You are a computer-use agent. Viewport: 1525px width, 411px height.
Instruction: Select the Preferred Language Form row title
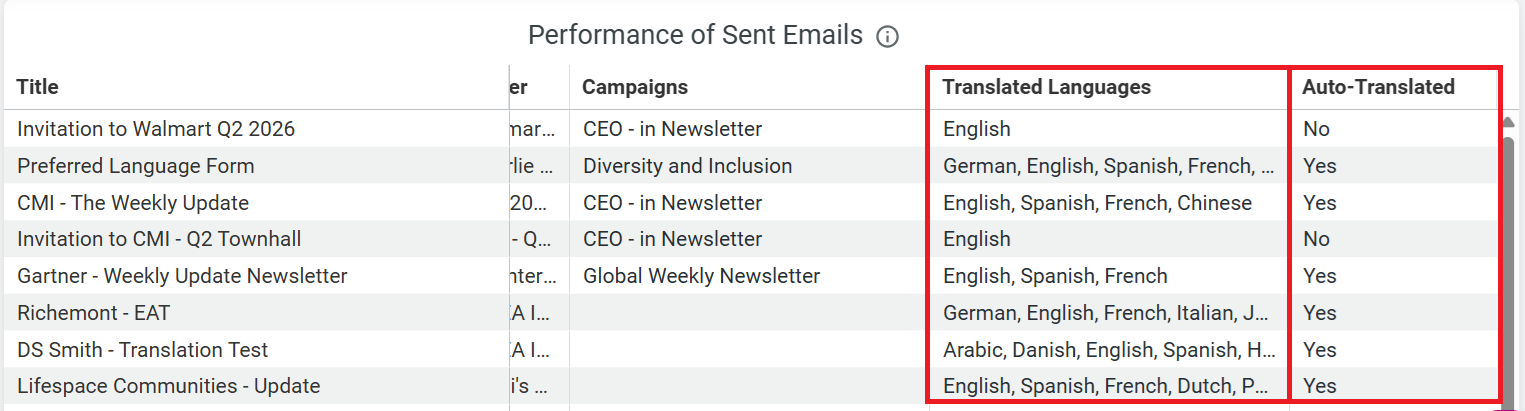[136, 166]
